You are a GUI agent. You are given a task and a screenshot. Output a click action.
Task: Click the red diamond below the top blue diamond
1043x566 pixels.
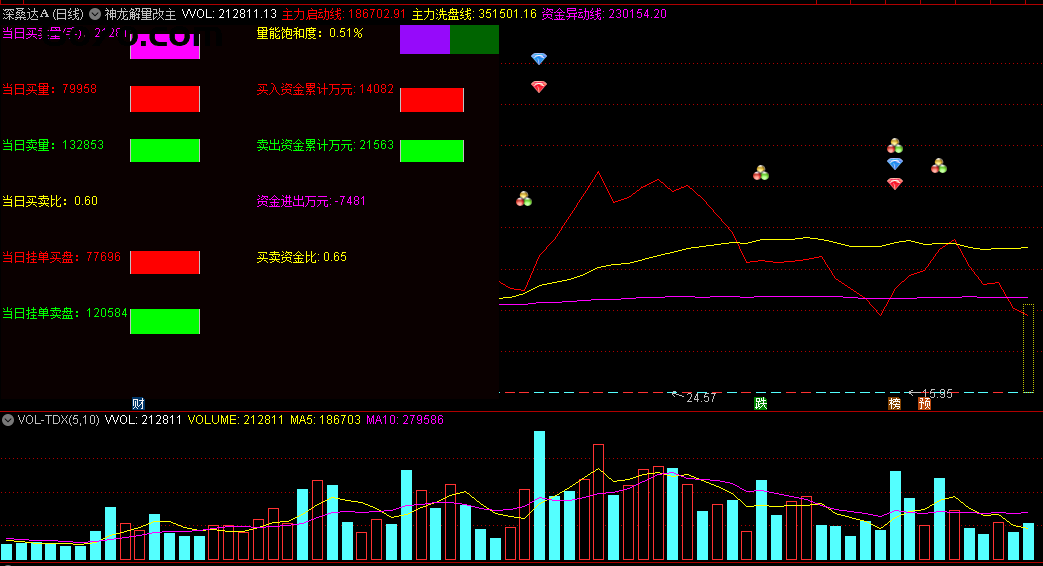[539, 86]
